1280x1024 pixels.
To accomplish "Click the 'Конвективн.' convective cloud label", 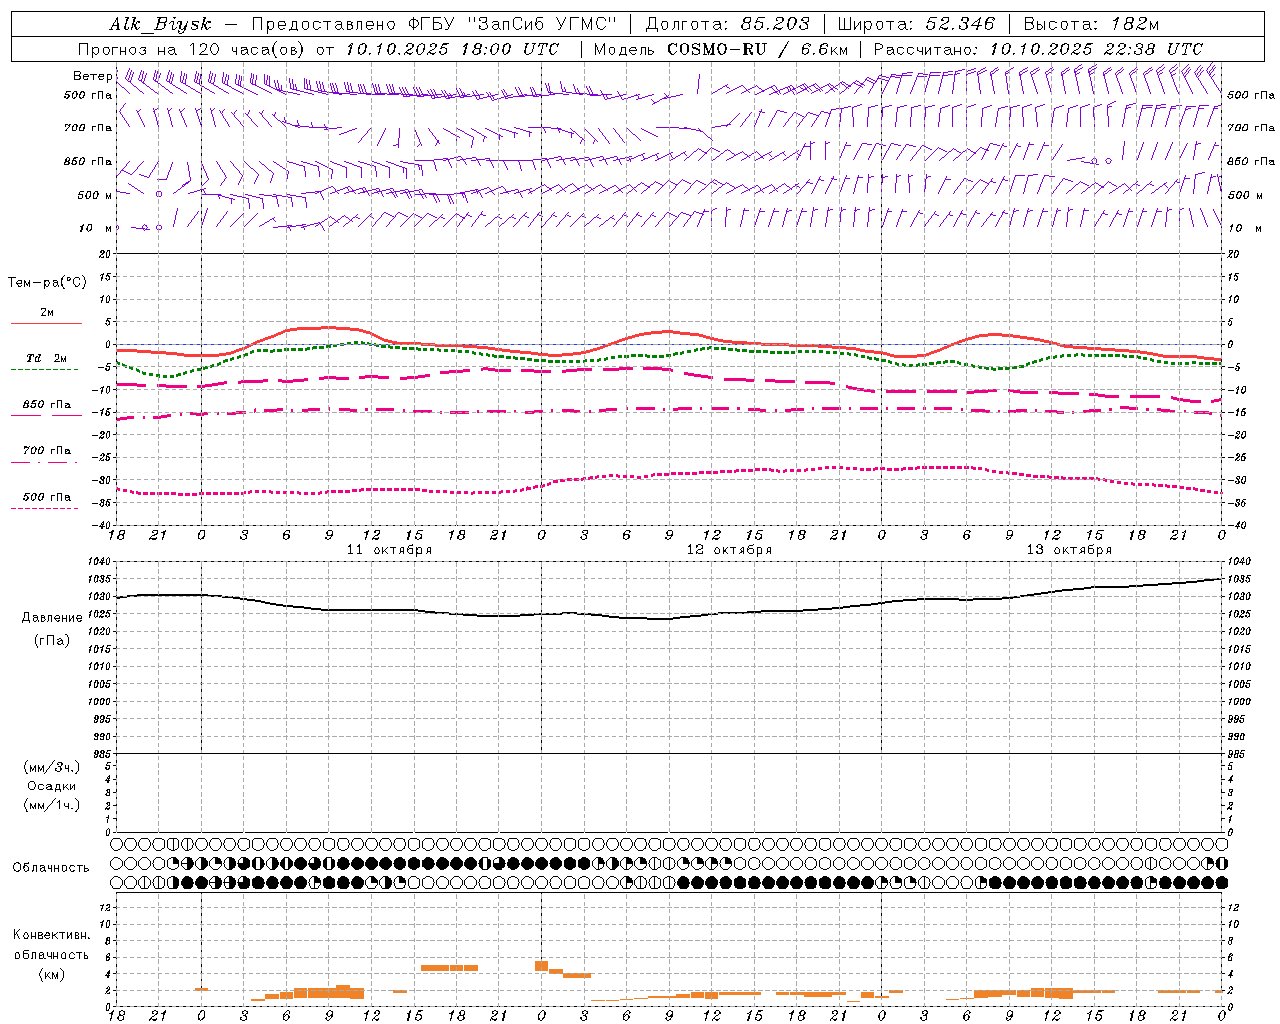I will [51, 935].
